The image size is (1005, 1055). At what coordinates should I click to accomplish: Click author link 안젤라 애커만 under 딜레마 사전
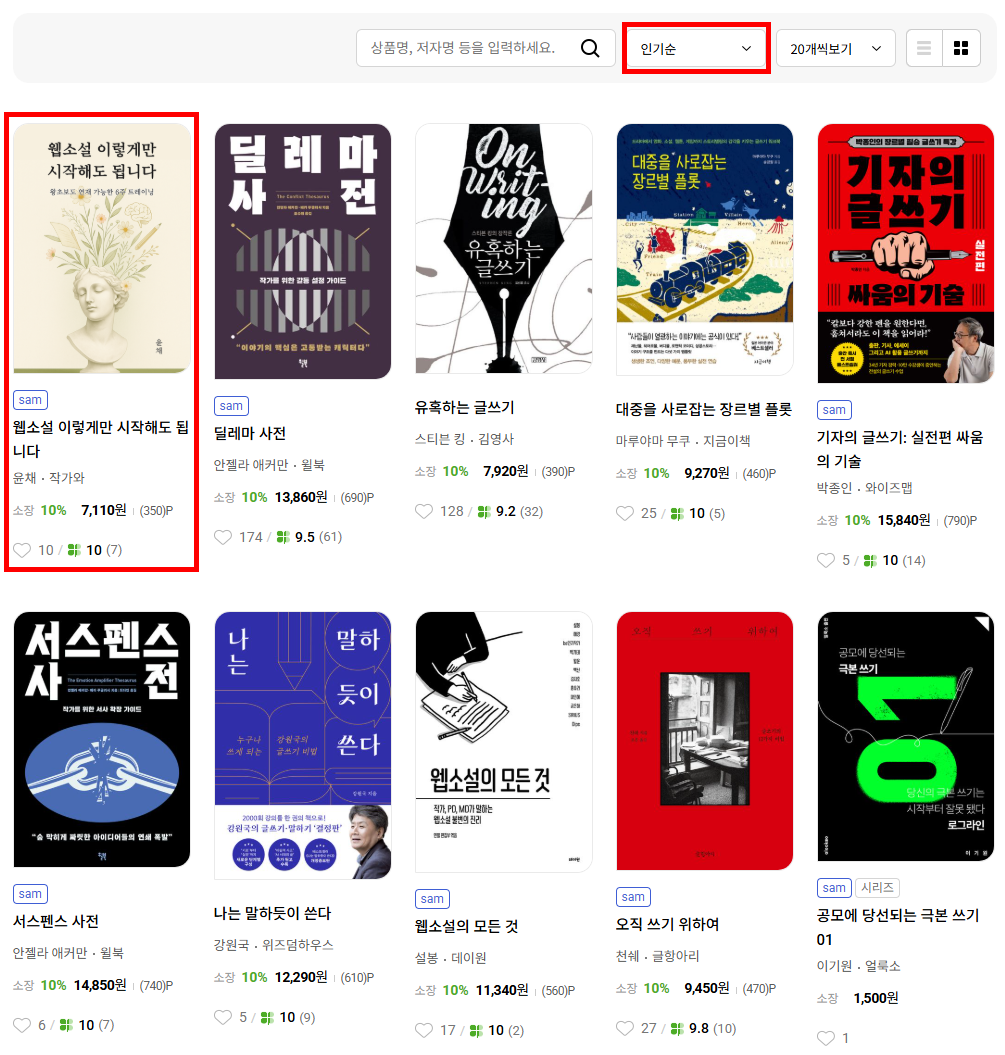(x=251, y=465)
